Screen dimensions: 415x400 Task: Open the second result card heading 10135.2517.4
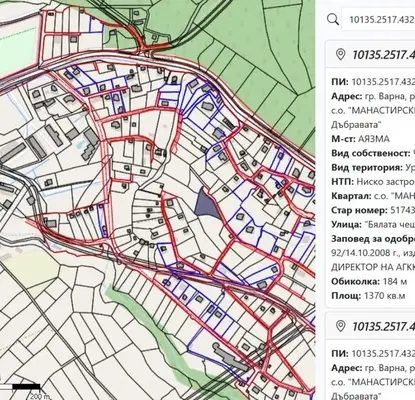coord(383,326)
